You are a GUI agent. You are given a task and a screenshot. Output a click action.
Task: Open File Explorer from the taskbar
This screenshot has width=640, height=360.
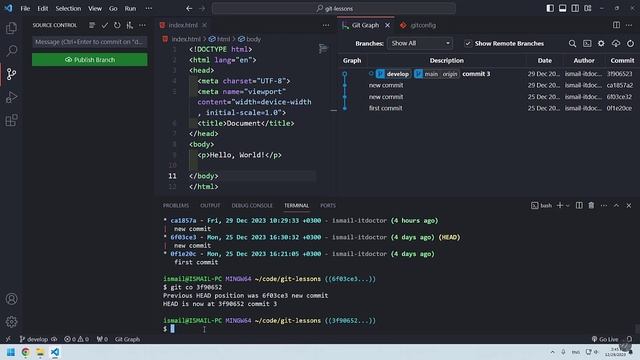click(x=40, y=352)
